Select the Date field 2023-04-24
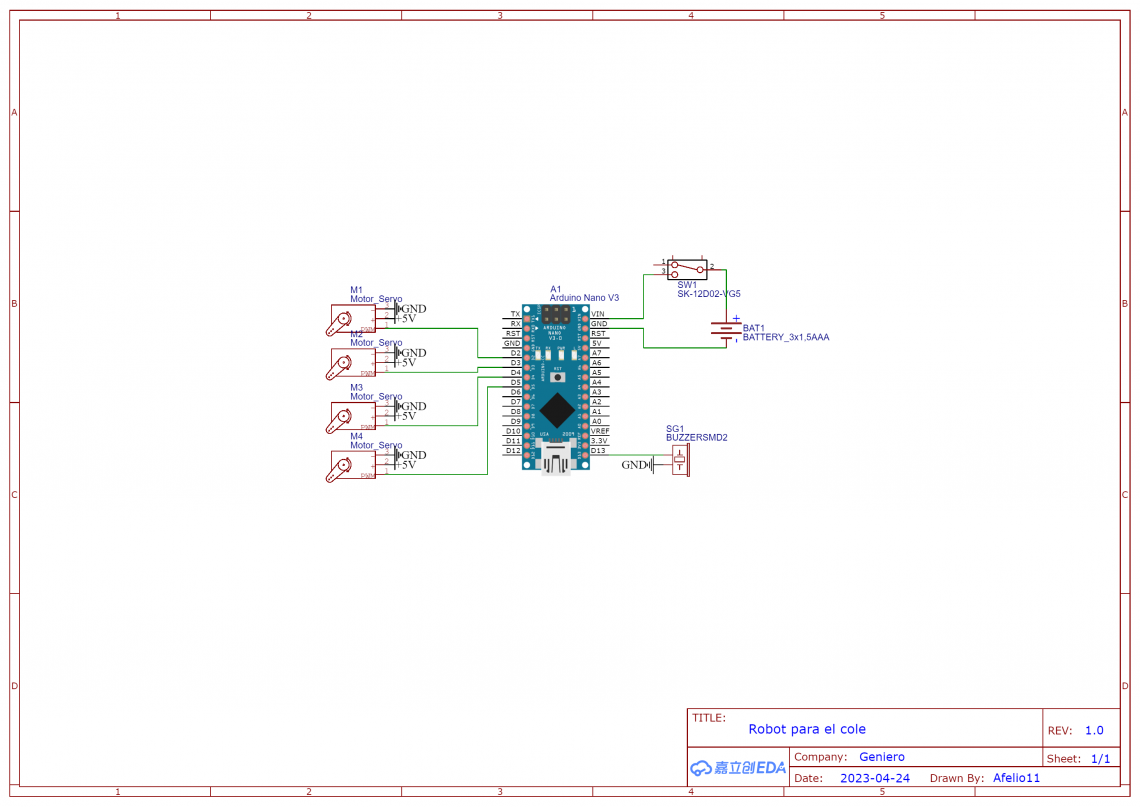Image resolution: width=1140 pixels, height=807 pixels. click(x=874, y=777)
